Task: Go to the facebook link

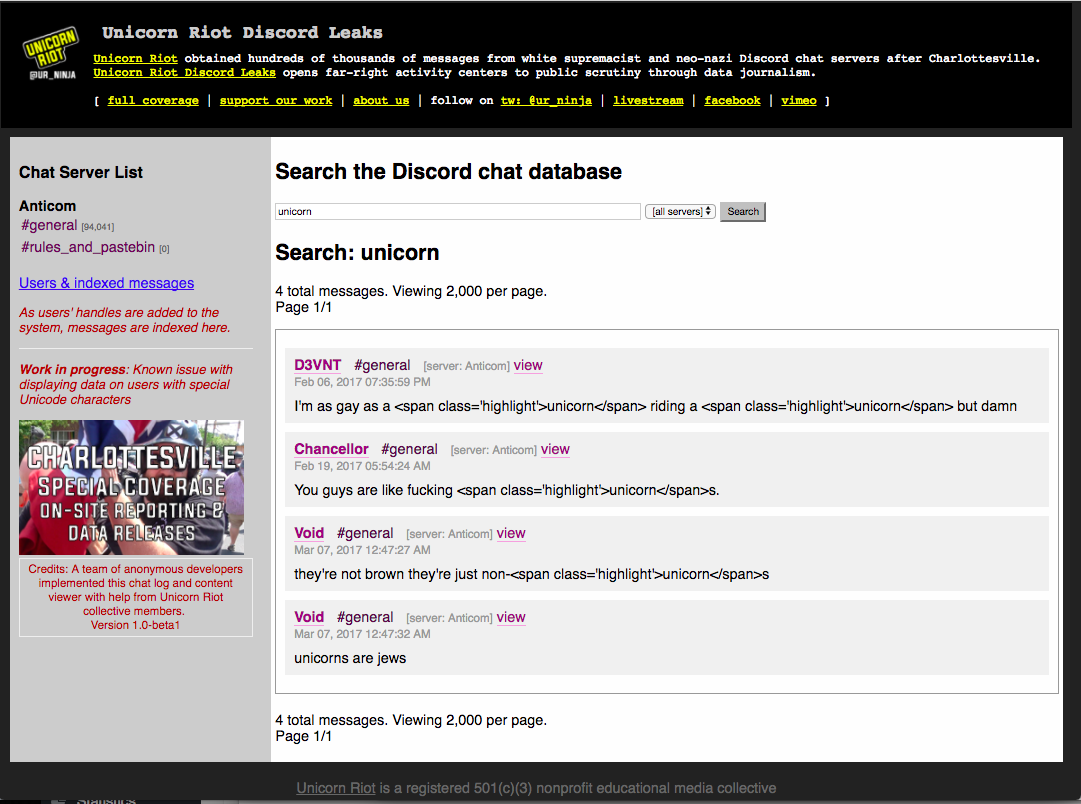Action: pos(732,100)
